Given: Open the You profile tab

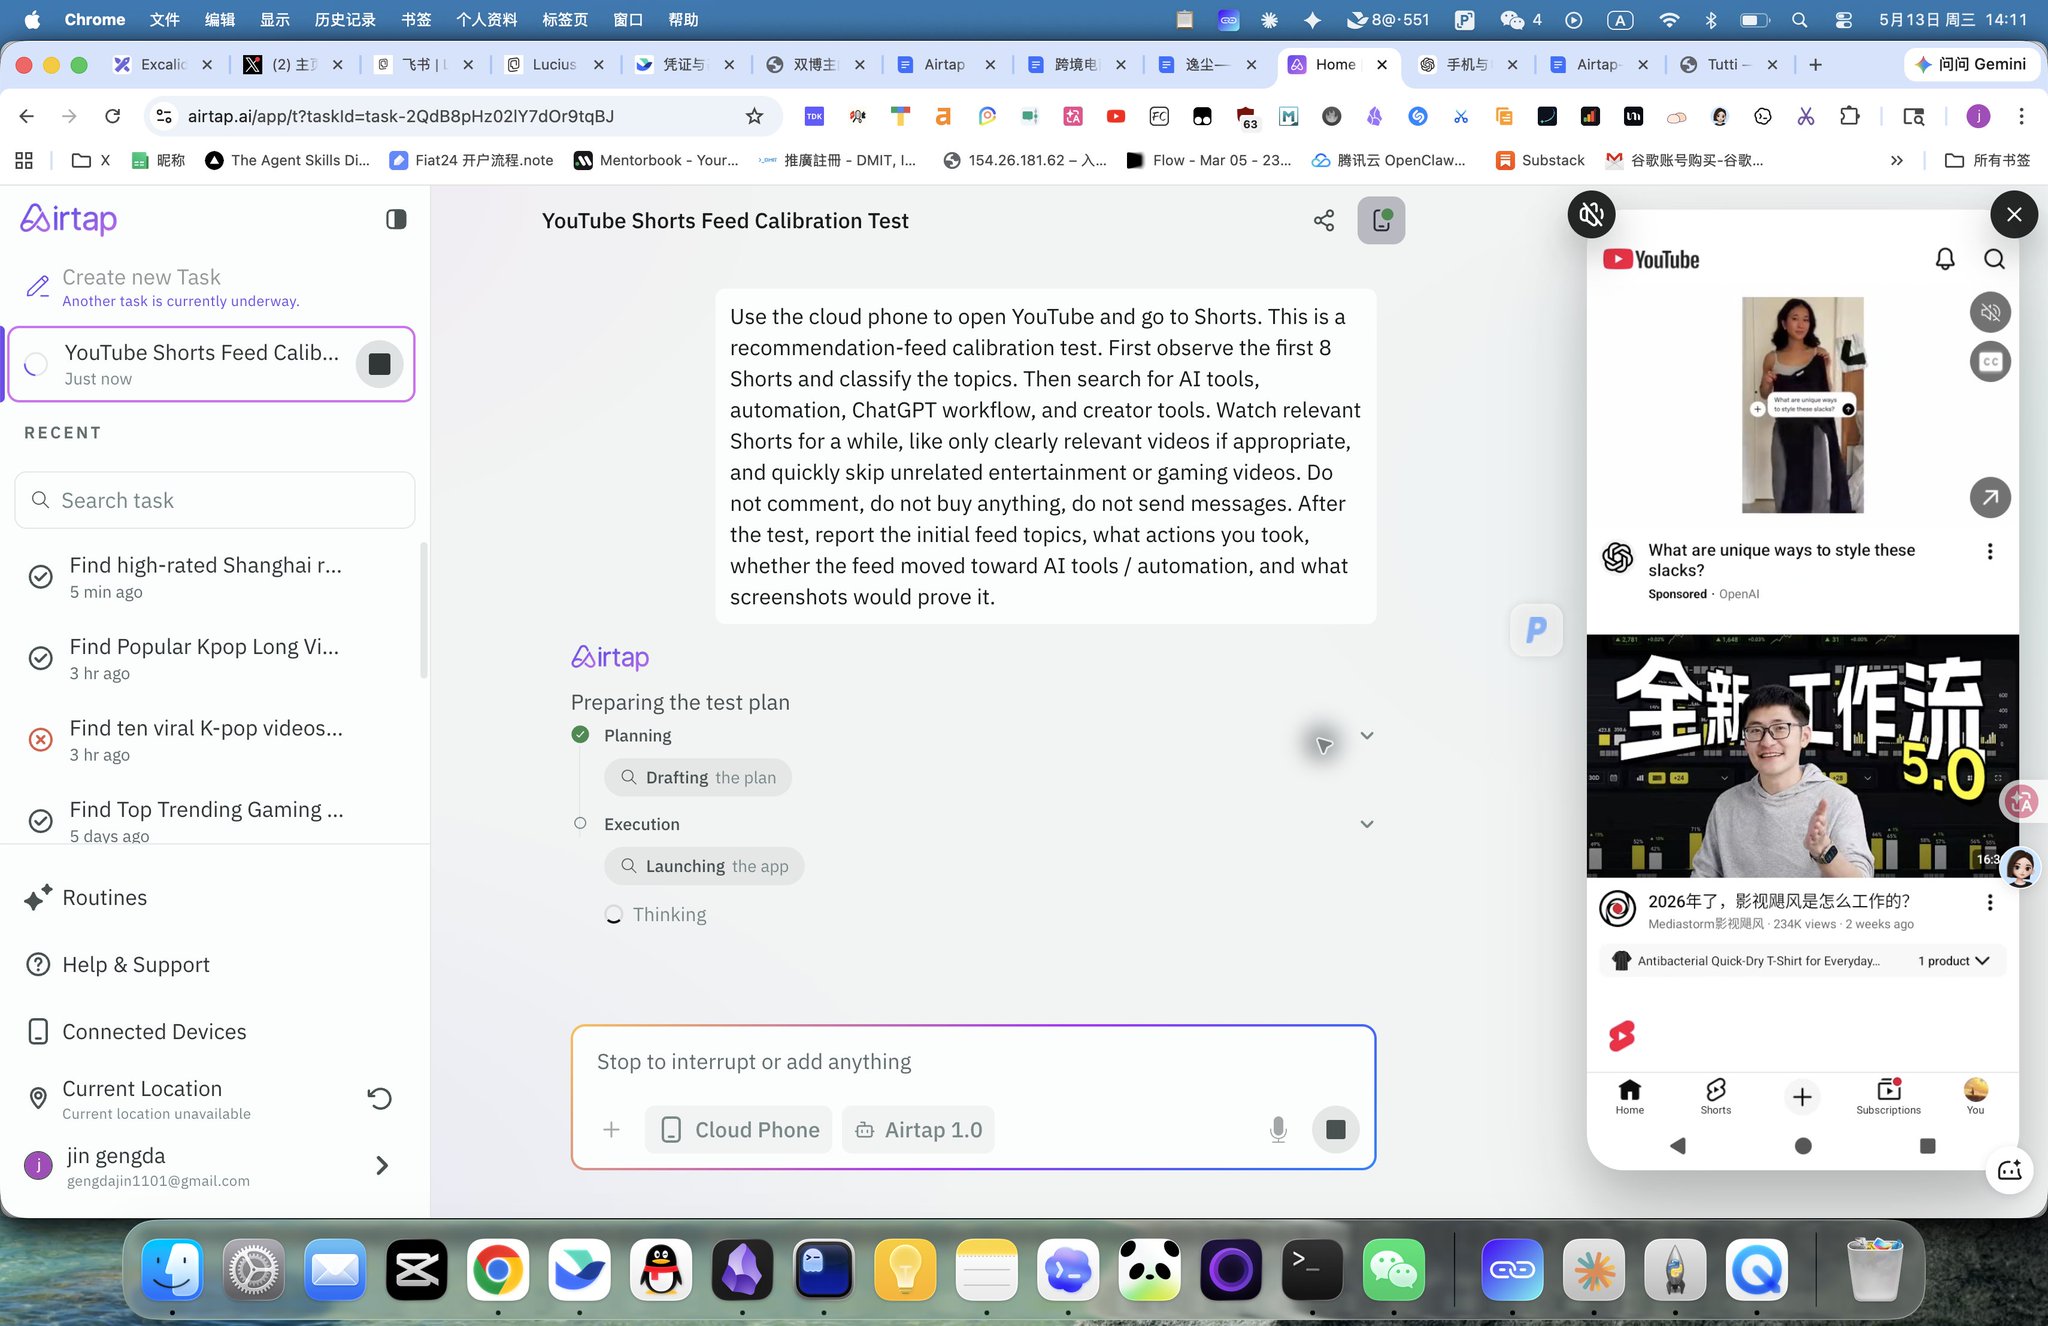Looking at the screenshot, I should tap(1975, 1096).
